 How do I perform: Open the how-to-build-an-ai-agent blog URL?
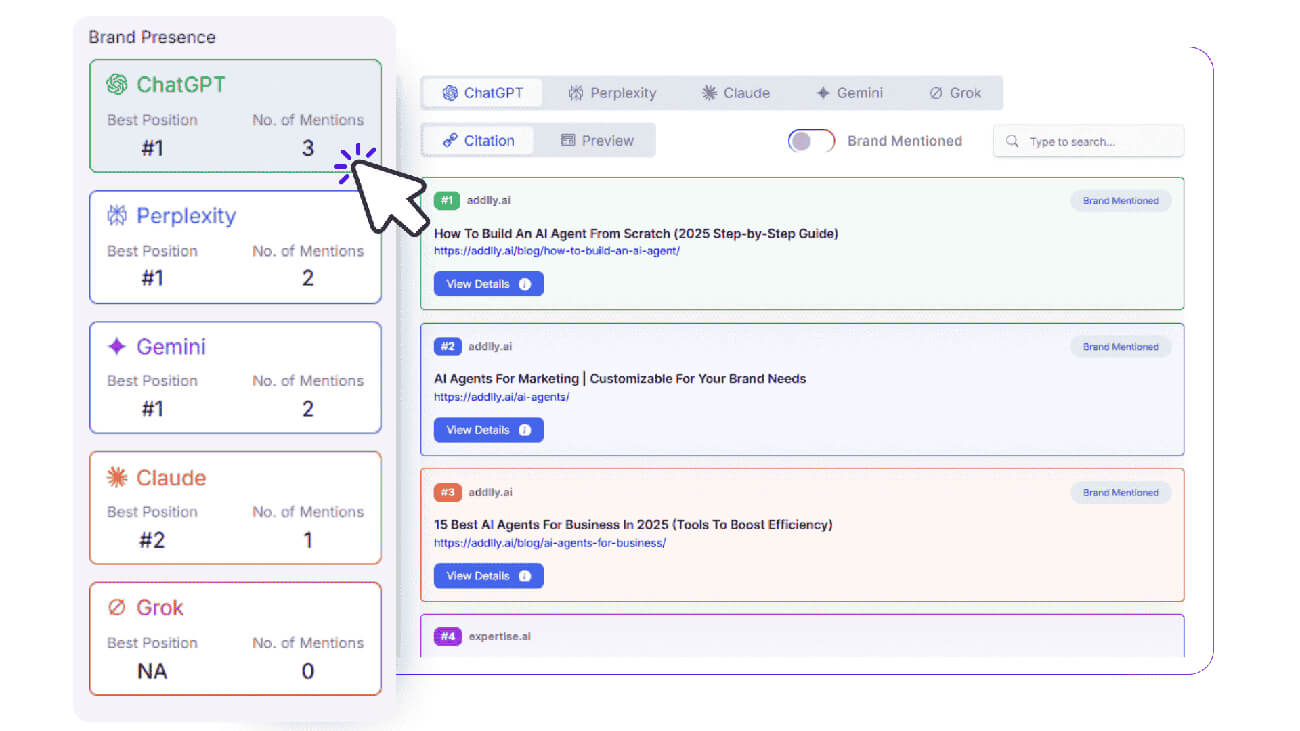point(557,251)
